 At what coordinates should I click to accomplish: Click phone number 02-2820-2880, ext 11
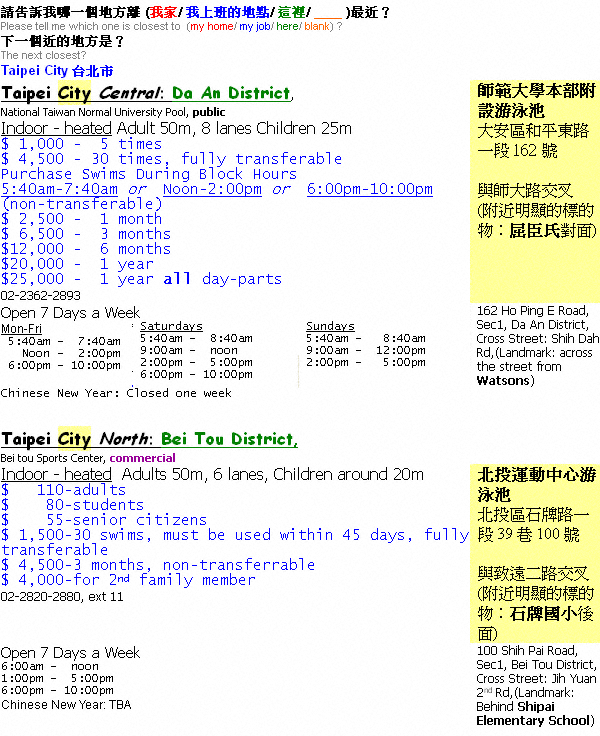click(62, 597)
